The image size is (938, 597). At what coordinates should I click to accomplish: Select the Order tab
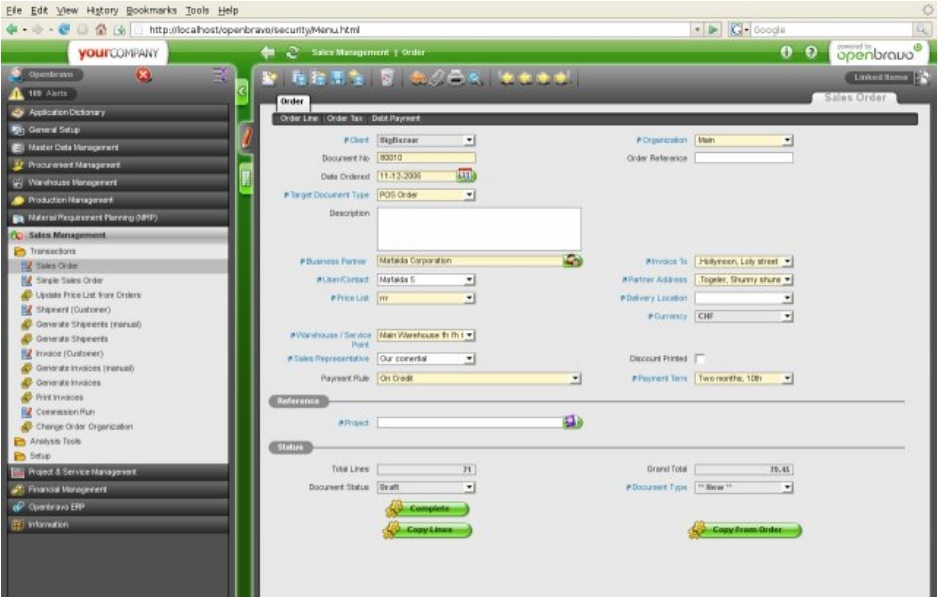(292, 101)
